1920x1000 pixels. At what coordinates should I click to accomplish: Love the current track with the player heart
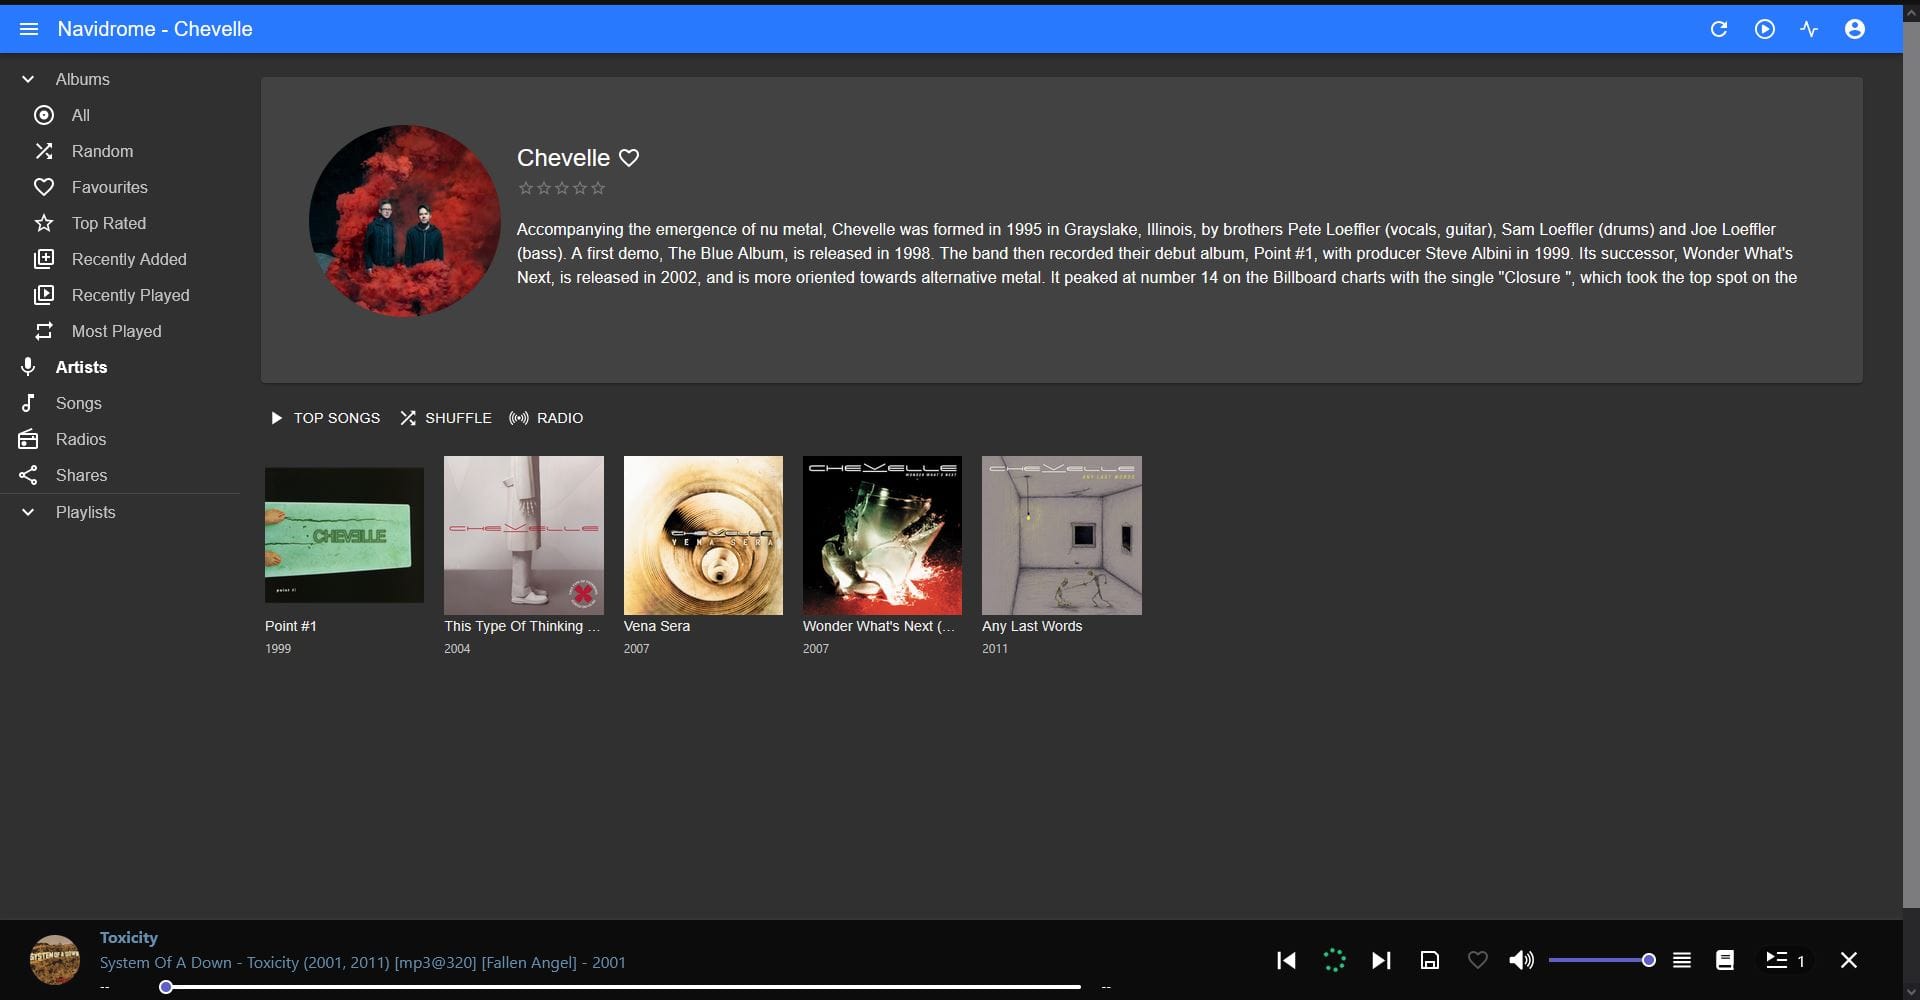(x=1477, y=960)
